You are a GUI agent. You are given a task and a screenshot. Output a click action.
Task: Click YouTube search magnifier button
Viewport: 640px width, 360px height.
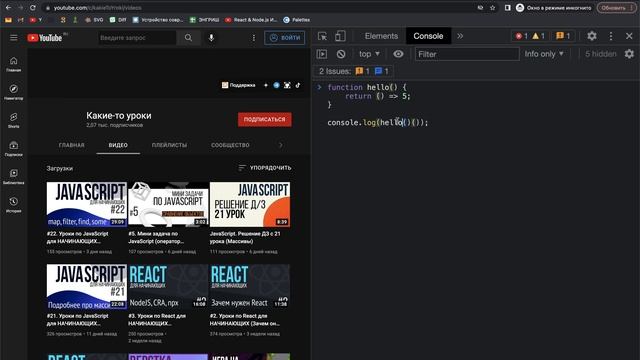[188, 38]
